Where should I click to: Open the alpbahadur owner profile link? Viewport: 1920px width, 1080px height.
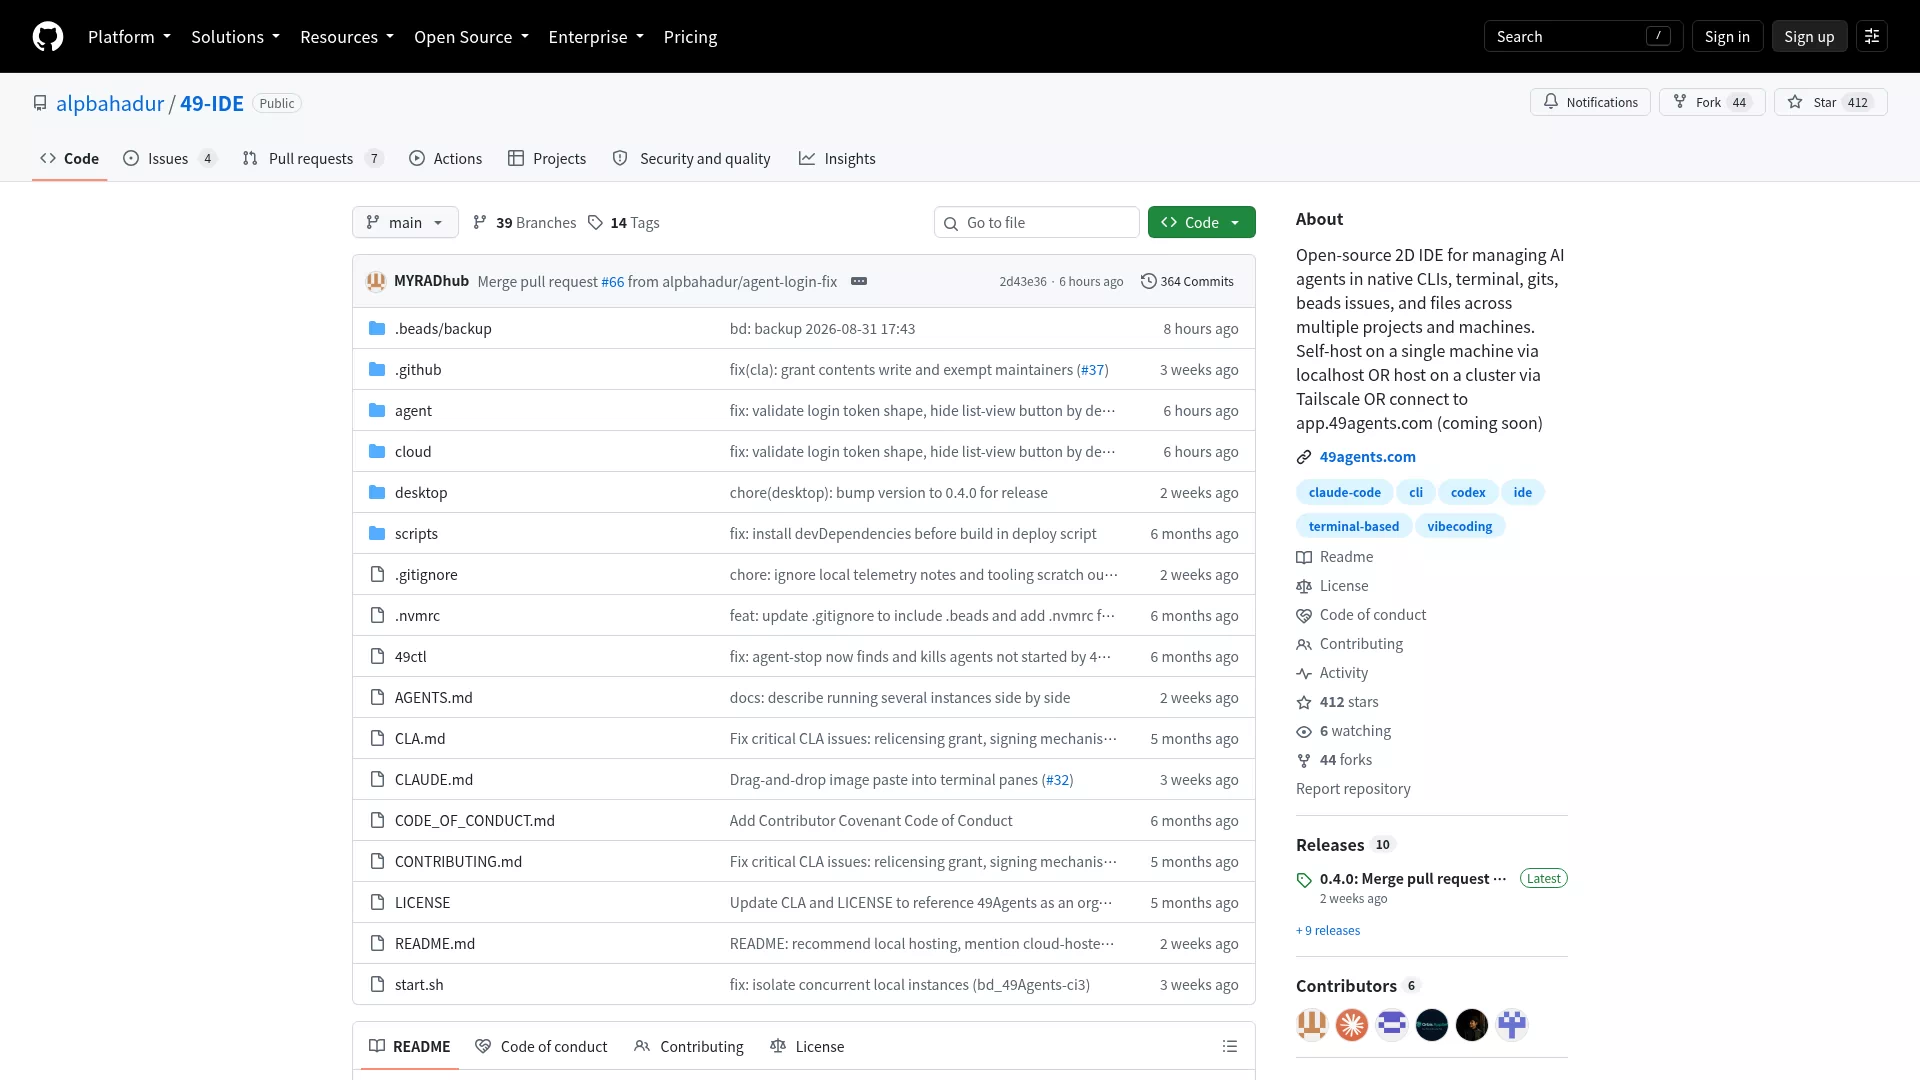(110, 104)
